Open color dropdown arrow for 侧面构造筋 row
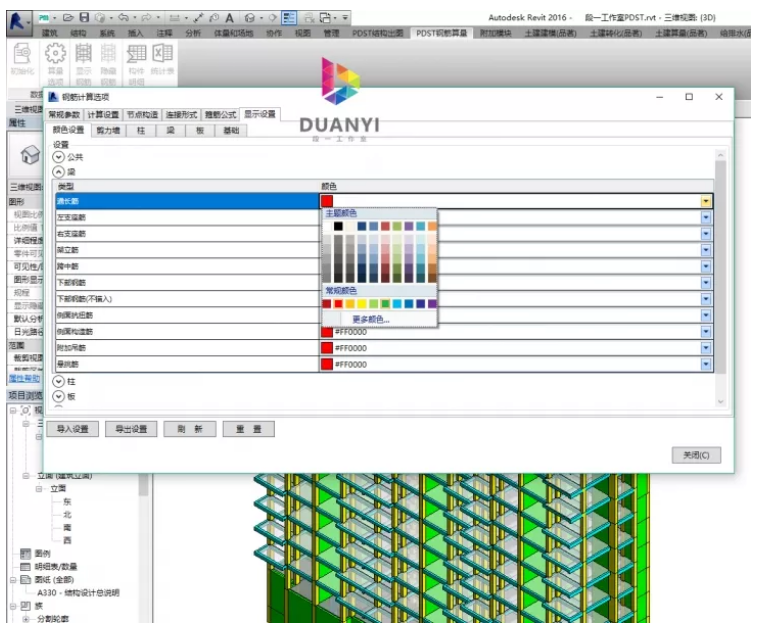Image resolution: width=760 pixels, height=627 pixels. pyautogui.click(x=706, y=332)
